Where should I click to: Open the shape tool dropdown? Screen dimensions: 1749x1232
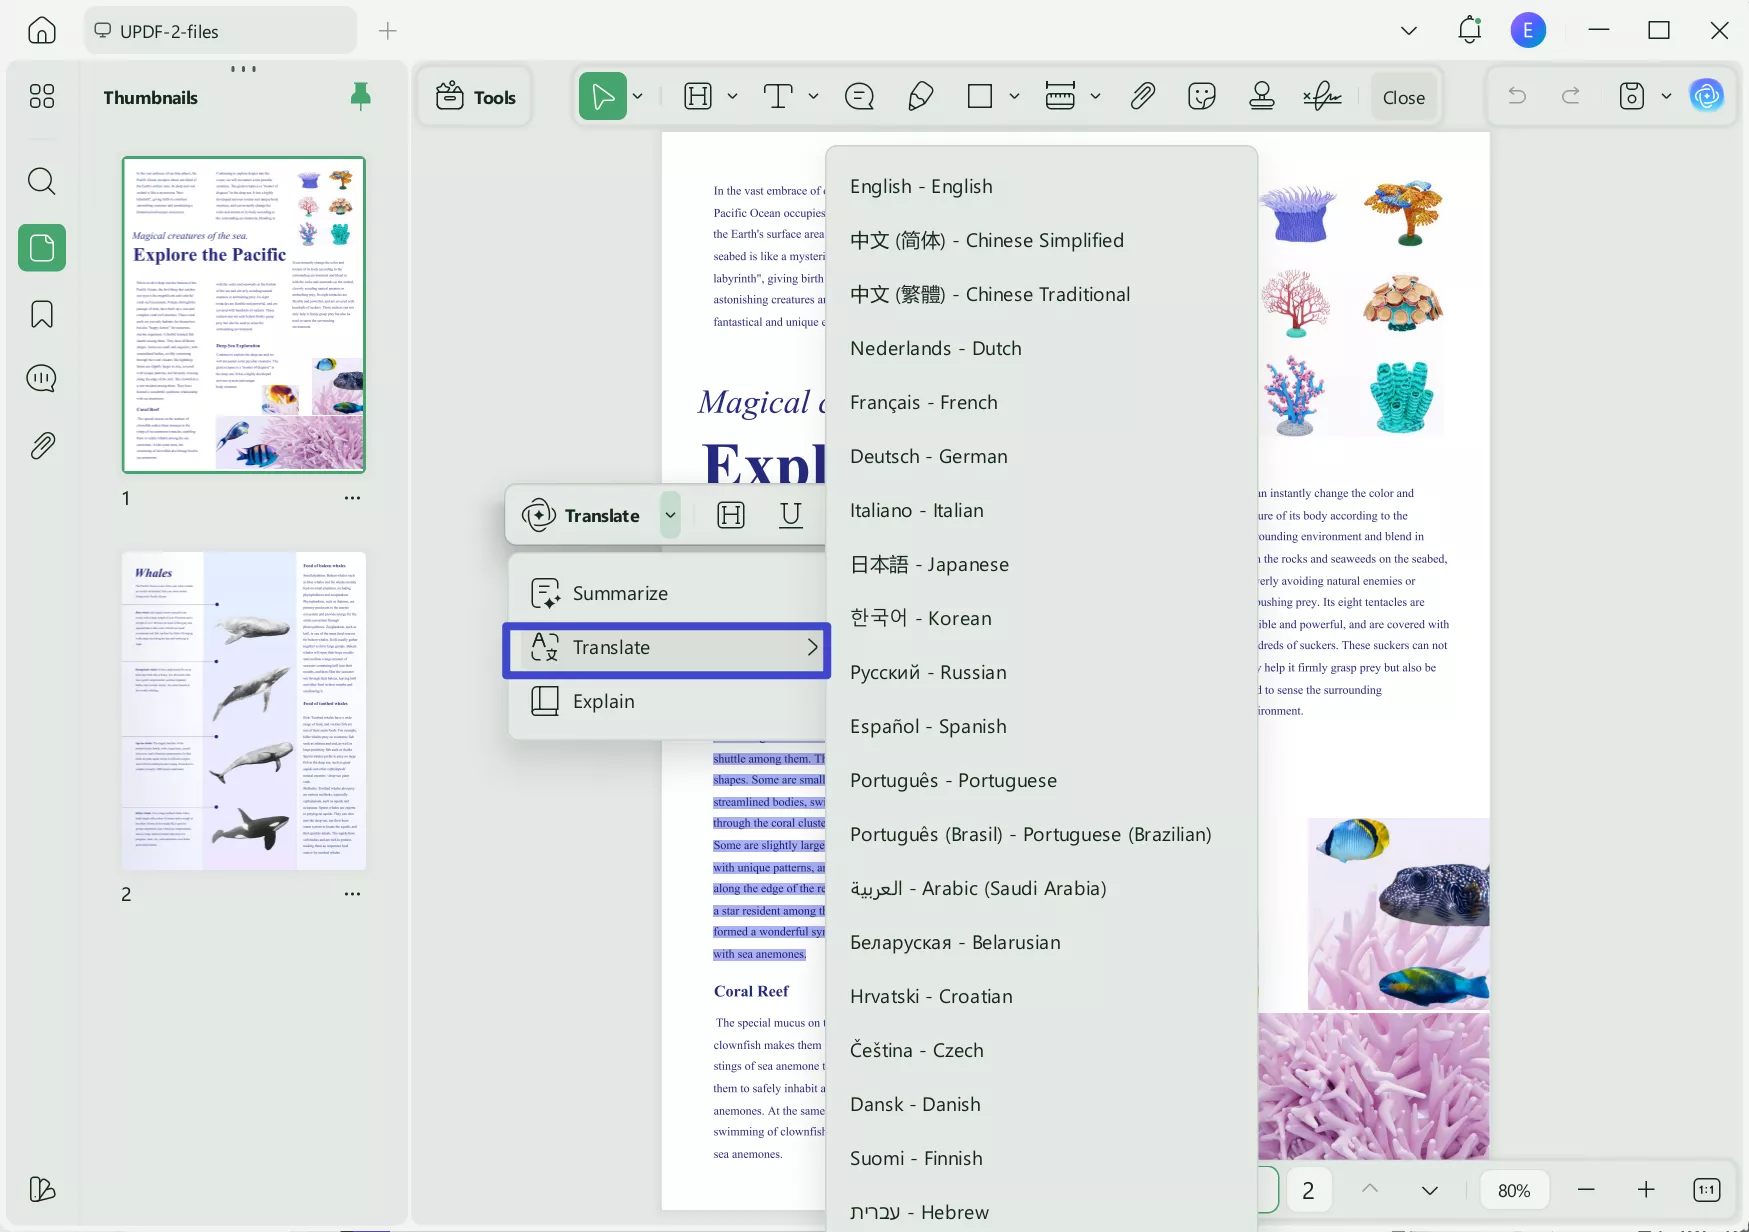click(x=1015, y=96)
